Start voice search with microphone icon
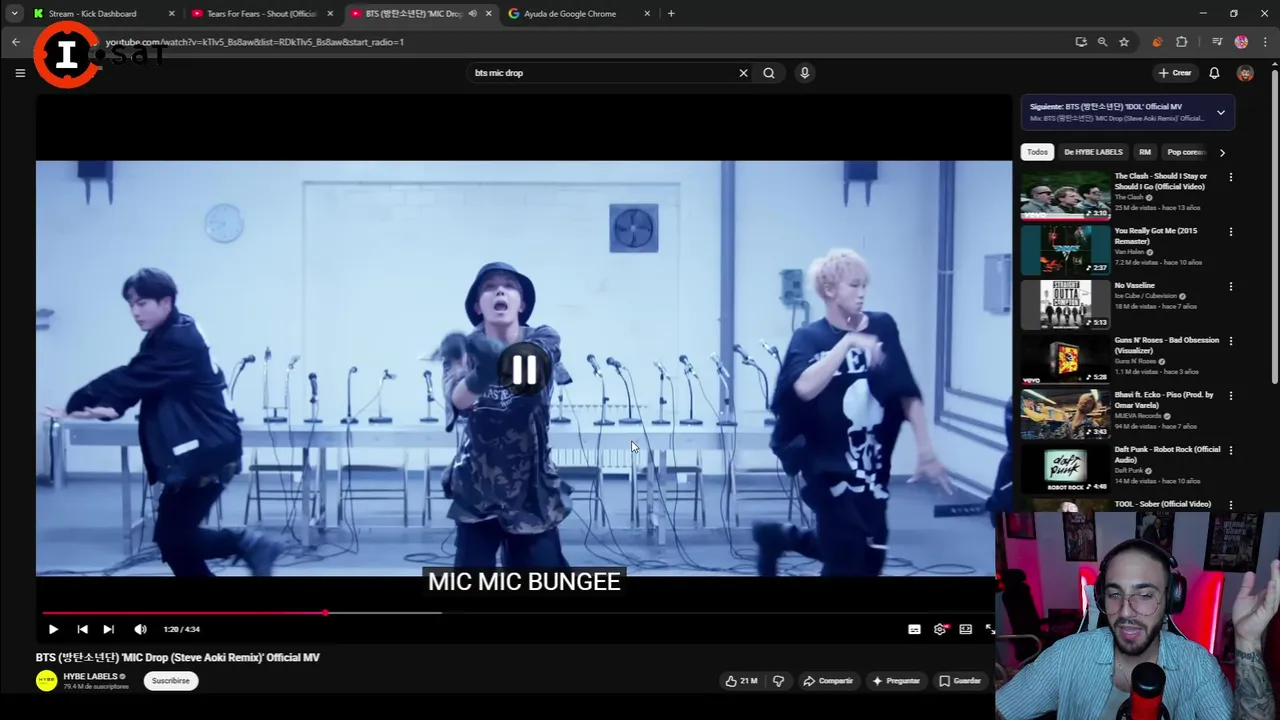The height and width of the screenshot is (720, 1280). point(804,73)
